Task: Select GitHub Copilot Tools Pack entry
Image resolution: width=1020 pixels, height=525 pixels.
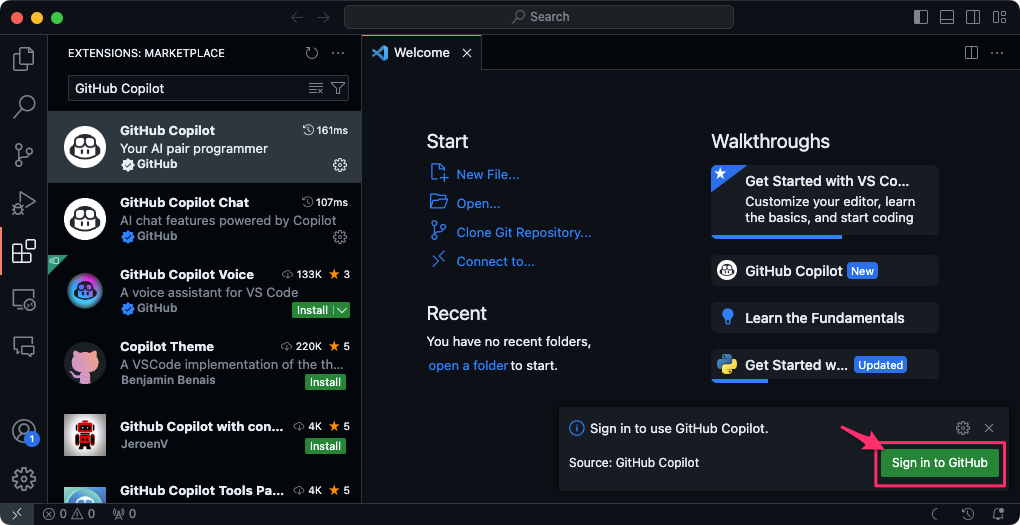Action: pos(204,491)
